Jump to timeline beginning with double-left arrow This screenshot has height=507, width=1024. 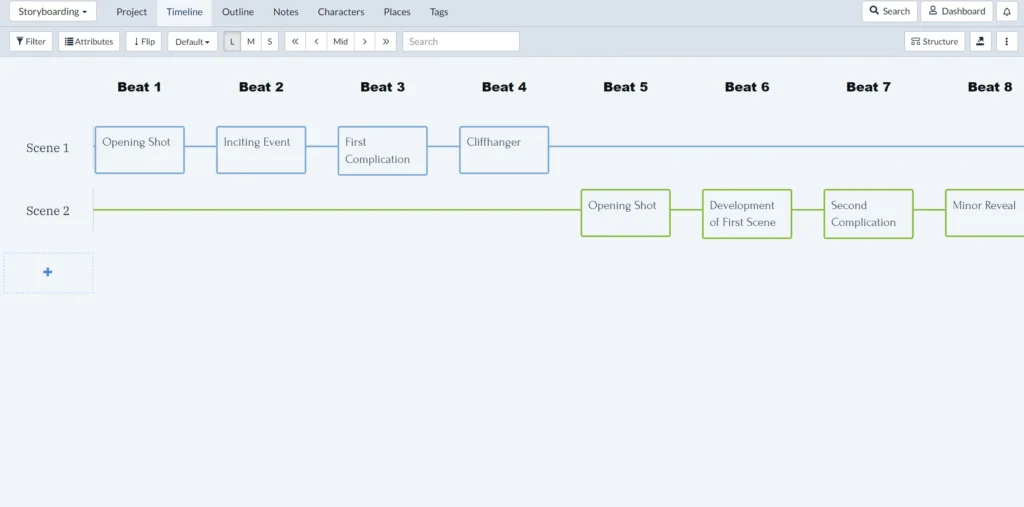[295, 41]
